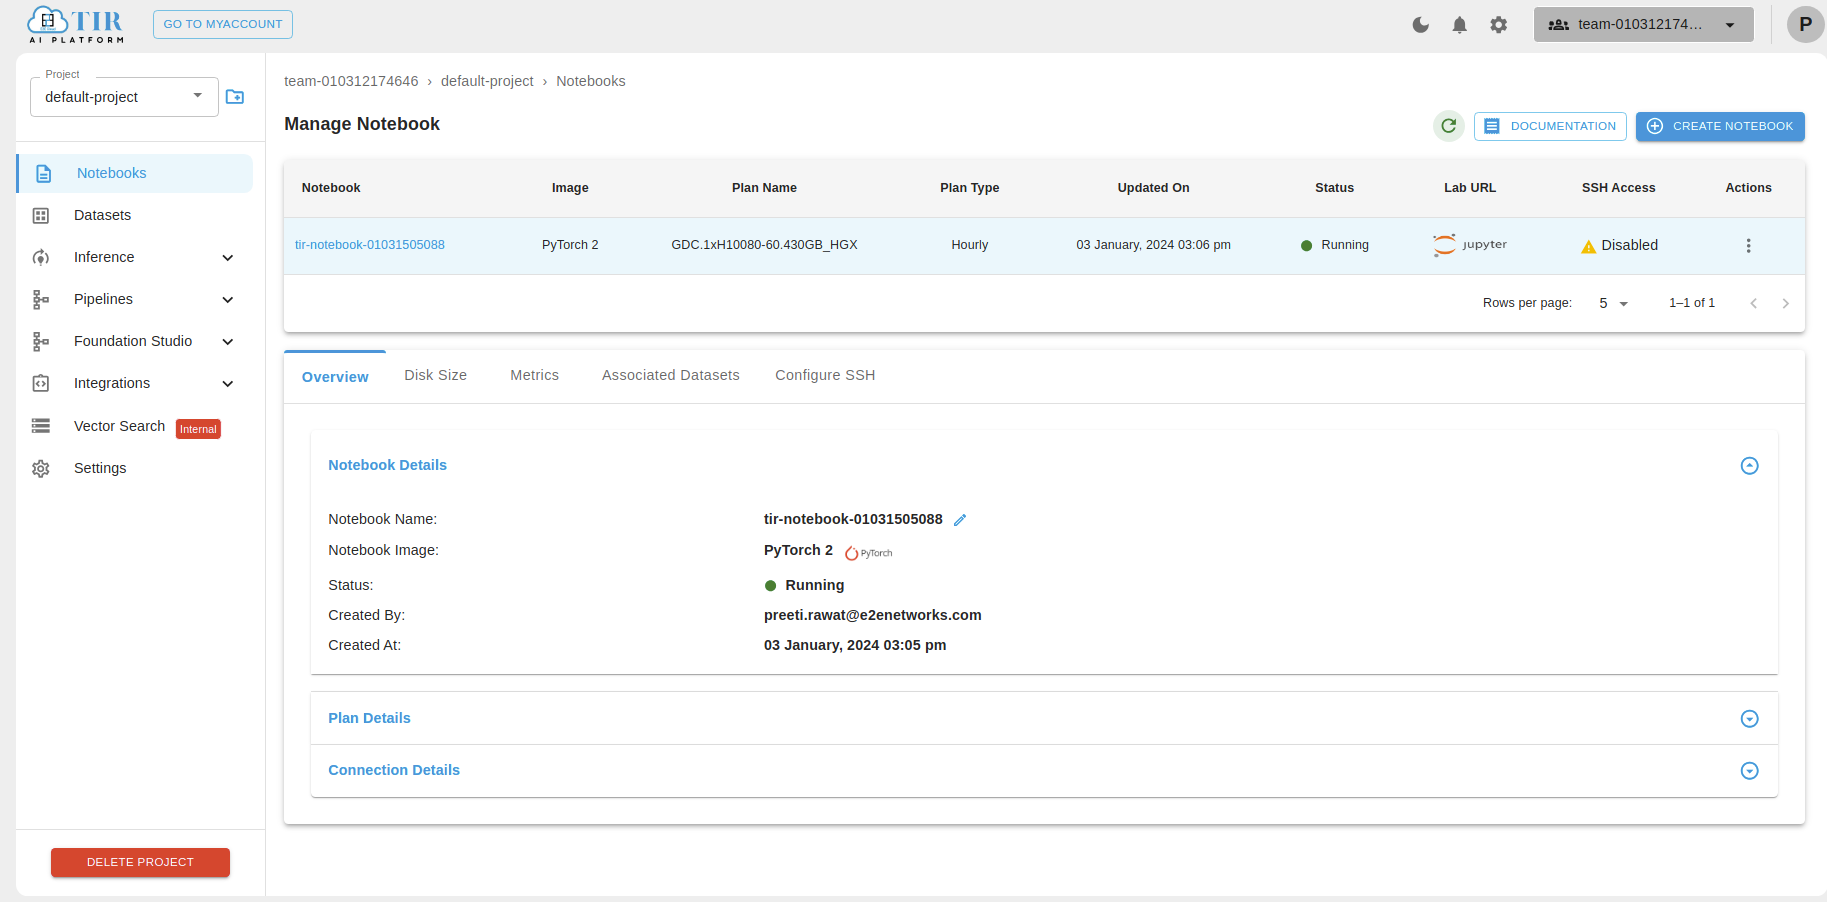This screenshot has width=1827, height=902.
Task: Click the Updated On column header
Action: pyautogui.click(x=1153, y=188)
